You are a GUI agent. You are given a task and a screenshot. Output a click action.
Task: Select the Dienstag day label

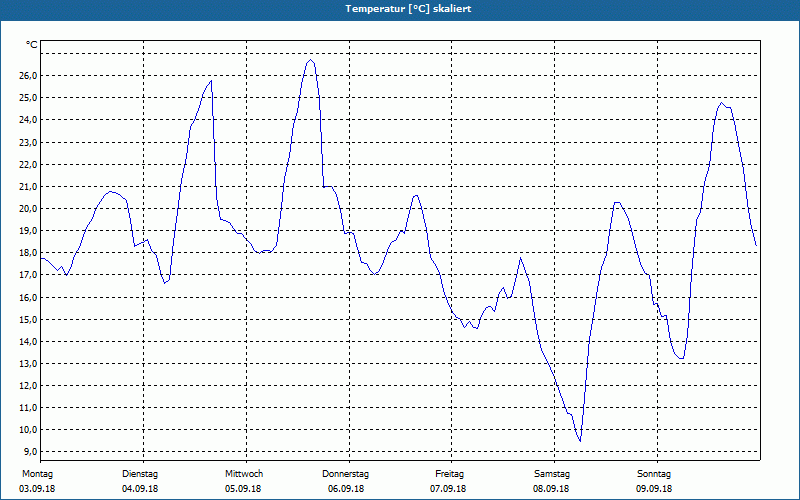(140, 474)
